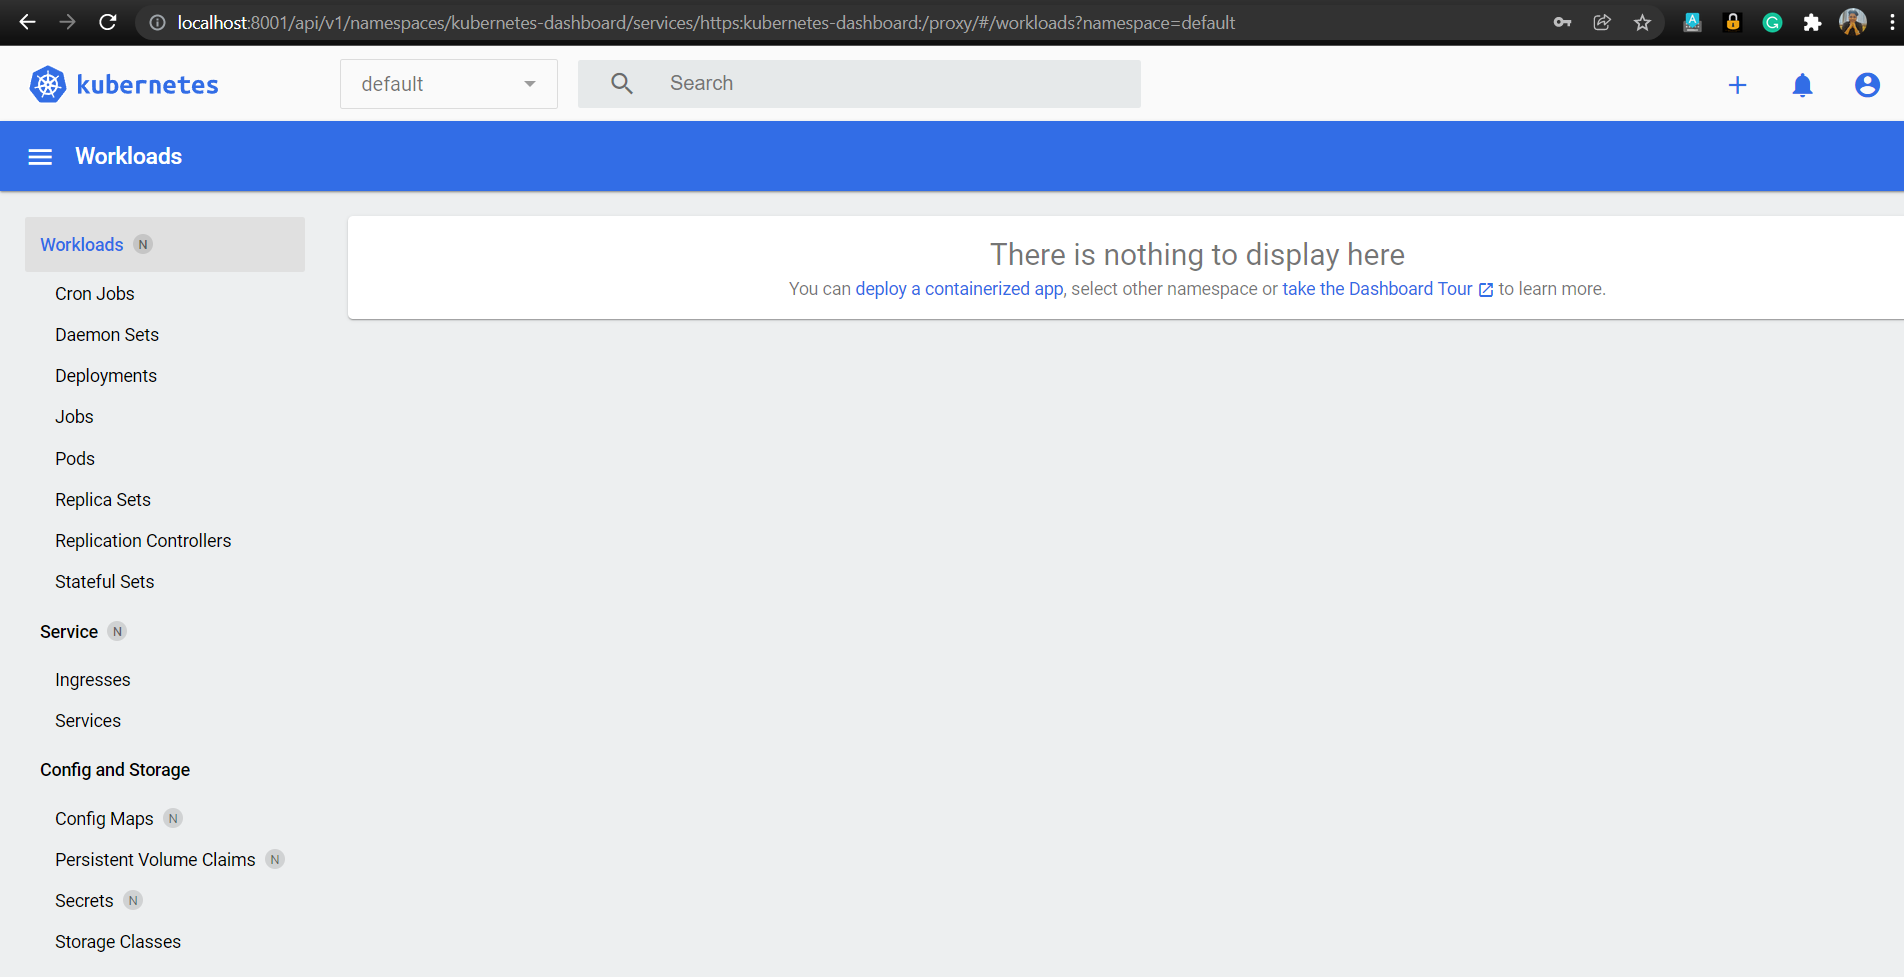Open the hamburger navigation menu
Screen dimensions: 1904x977
coord(40,157)
